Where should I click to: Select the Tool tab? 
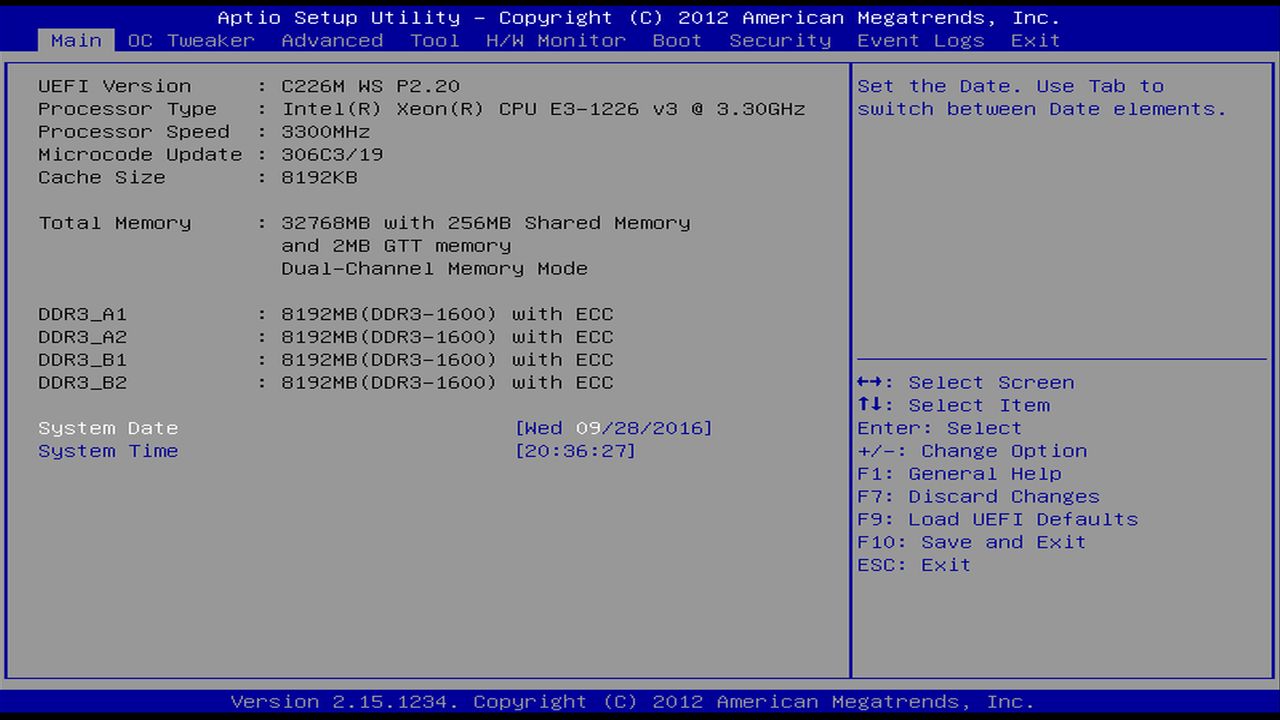point(435,40)
